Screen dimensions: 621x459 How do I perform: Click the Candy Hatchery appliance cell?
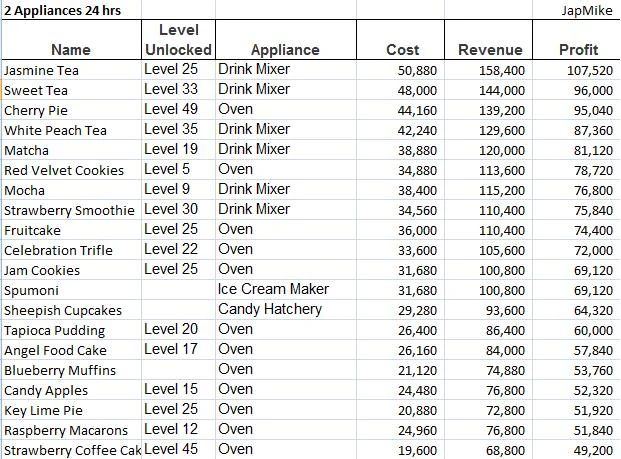(270, 310)
